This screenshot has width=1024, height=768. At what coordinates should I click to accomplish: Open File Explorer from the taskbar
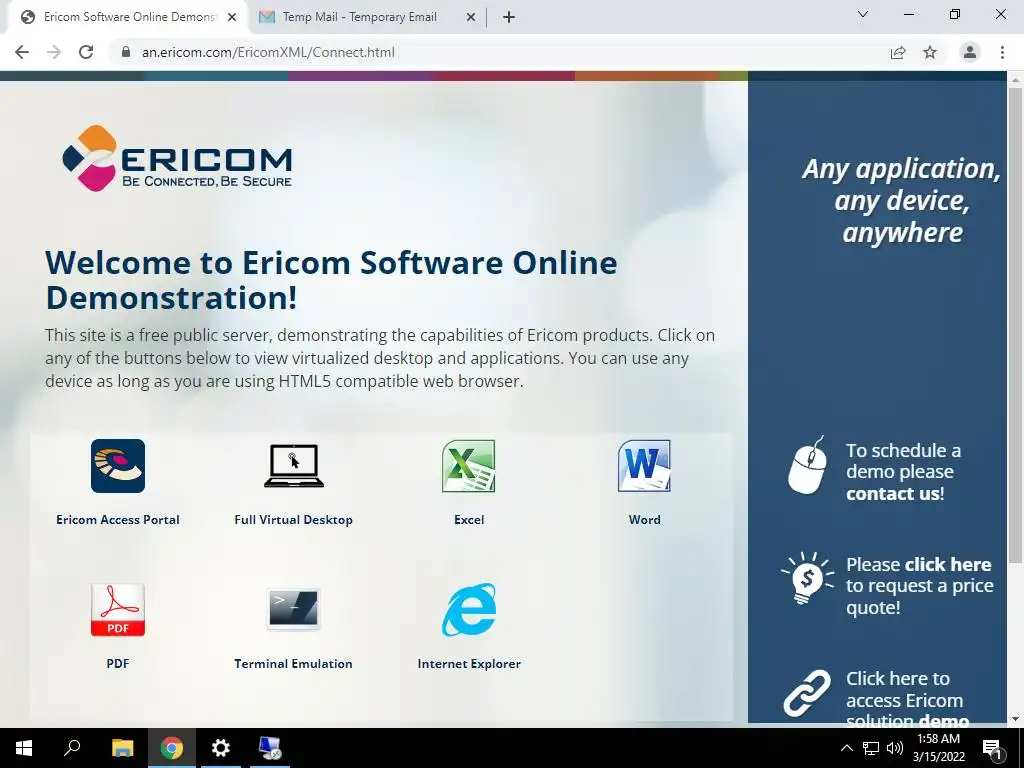click(x=123, y=748)
